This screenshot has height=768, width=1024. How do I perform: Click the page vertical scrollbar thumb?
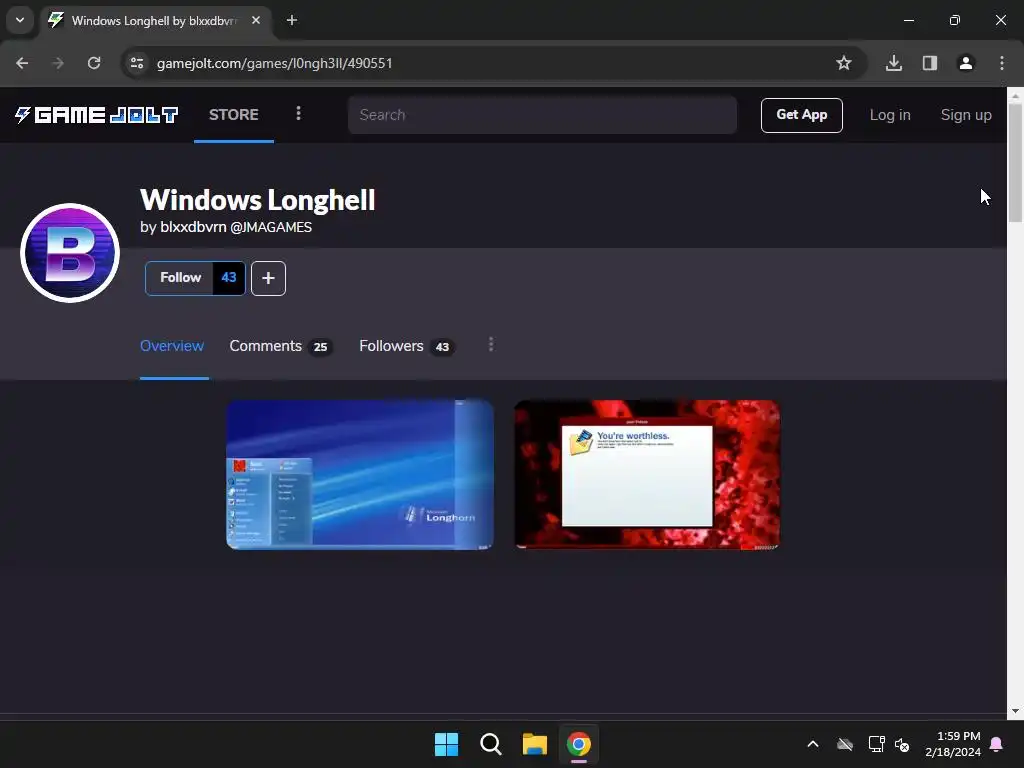[x=1016, y=163]
